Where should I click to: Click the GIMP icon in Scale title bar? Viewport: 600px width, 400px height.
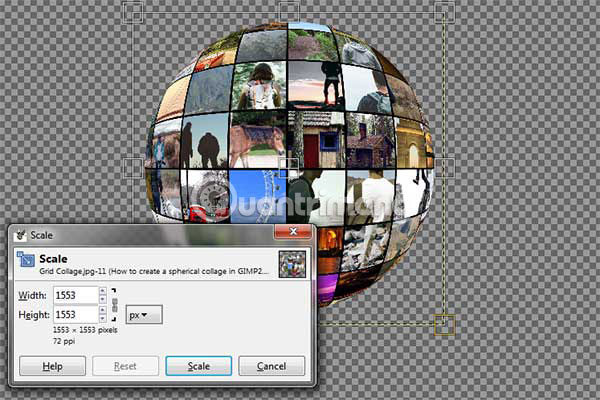(20, 235)
